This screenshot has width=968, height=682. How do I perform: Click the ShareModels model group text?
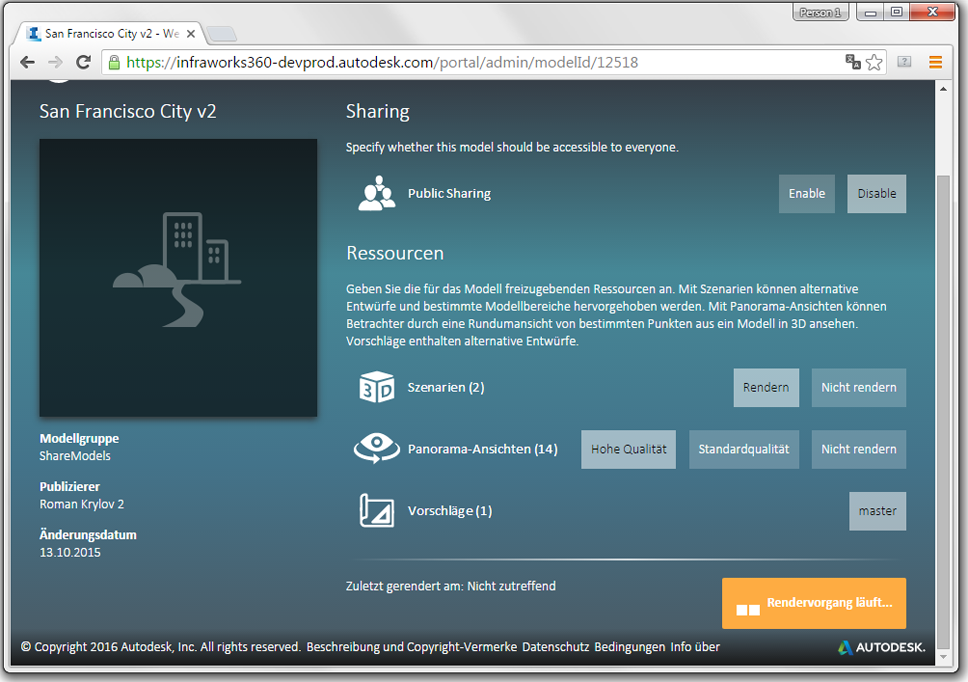coord(75,456)
